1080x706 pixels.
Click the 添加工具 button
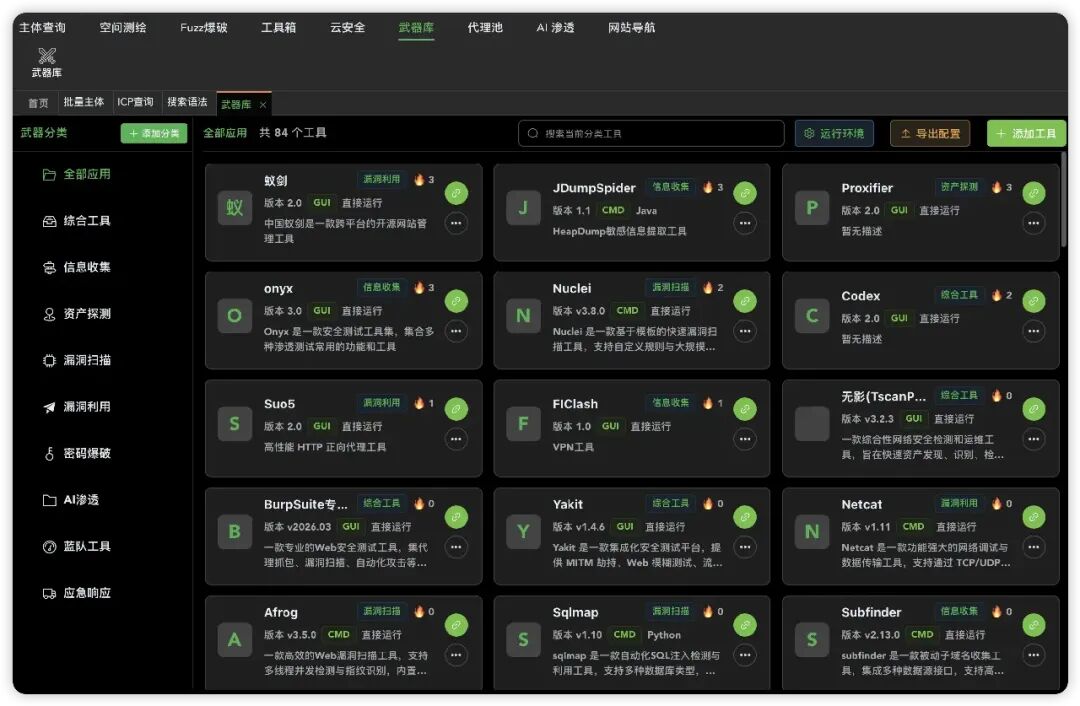tap(1026, 134)
